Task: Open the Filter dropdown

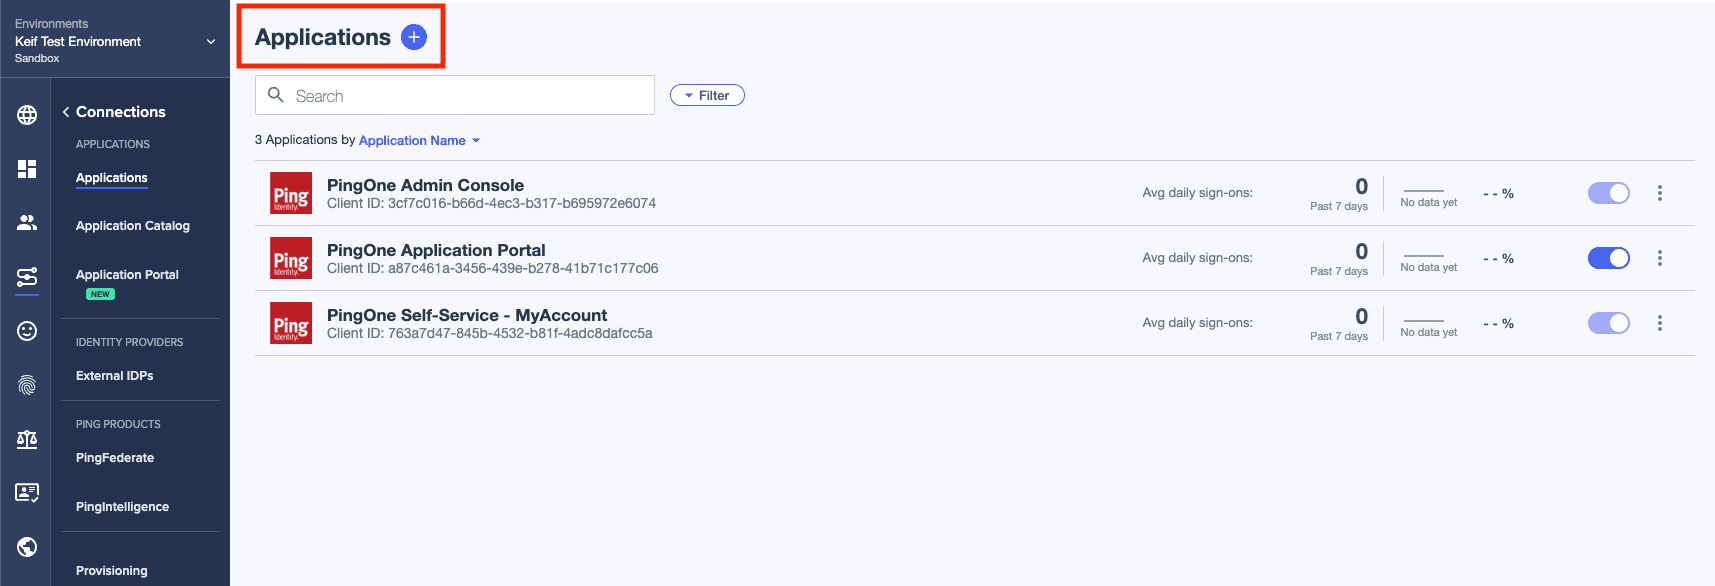Action: point(707,95)
